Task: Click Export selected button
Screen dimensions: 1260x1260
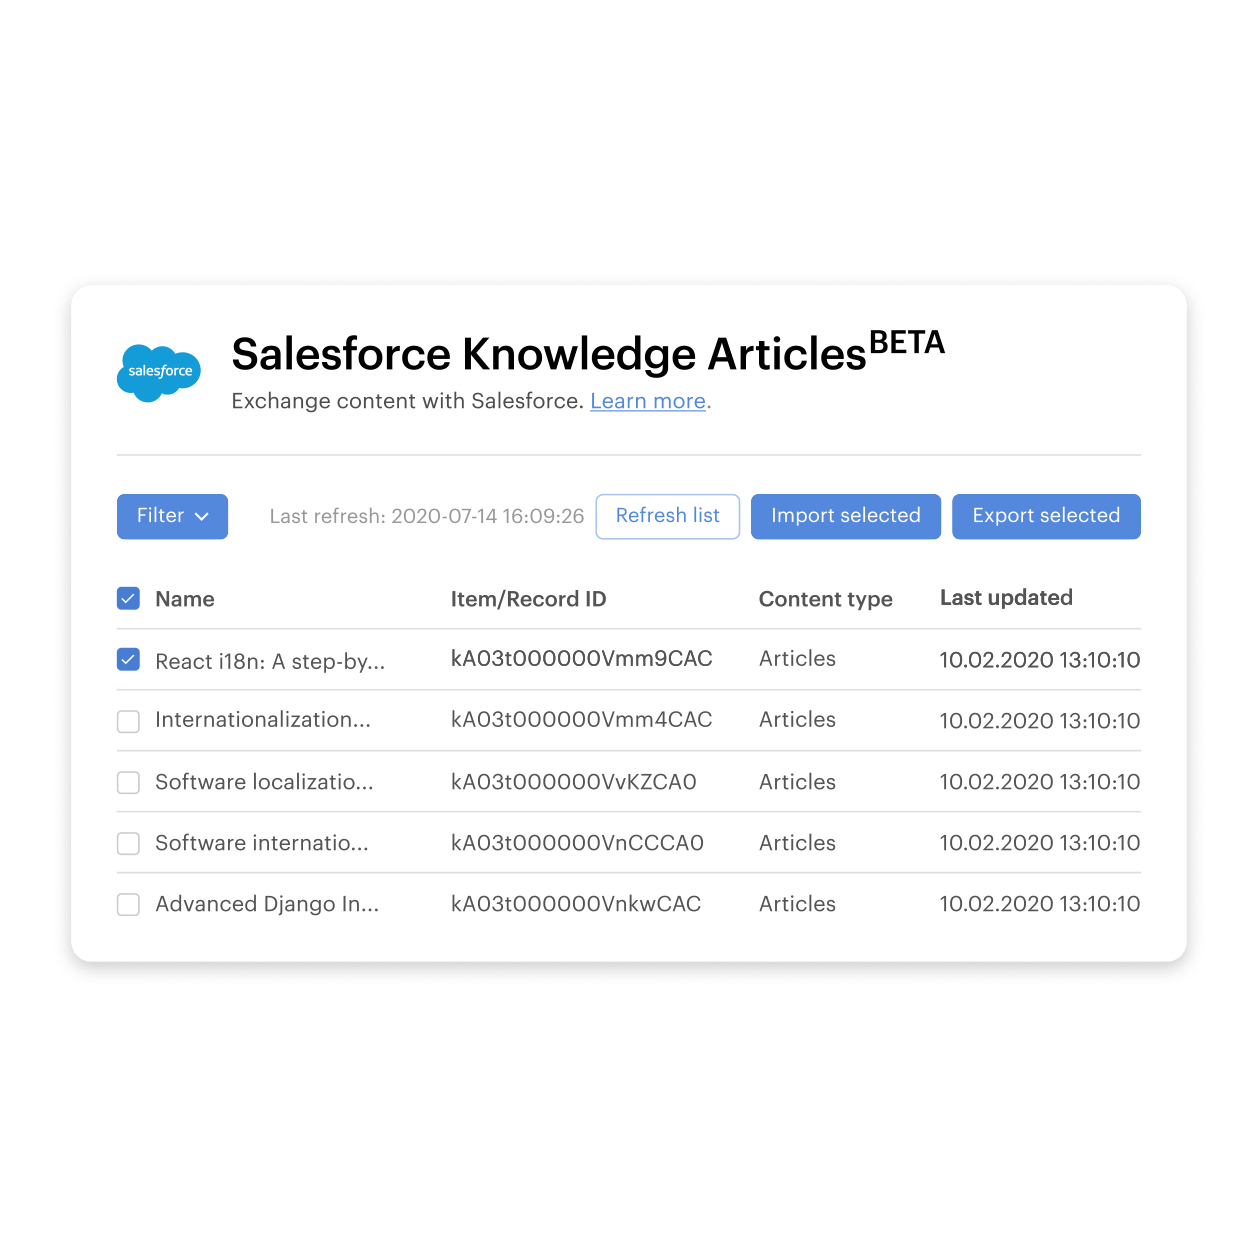Action: pos(1046,516)
